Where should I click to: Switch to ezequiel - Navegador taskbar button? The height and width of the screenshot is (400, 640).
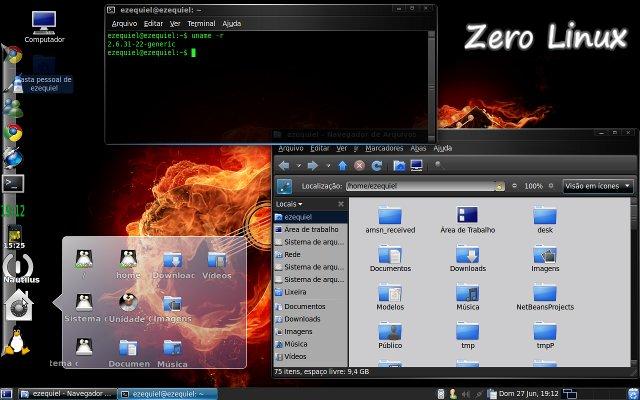point(68,394)
